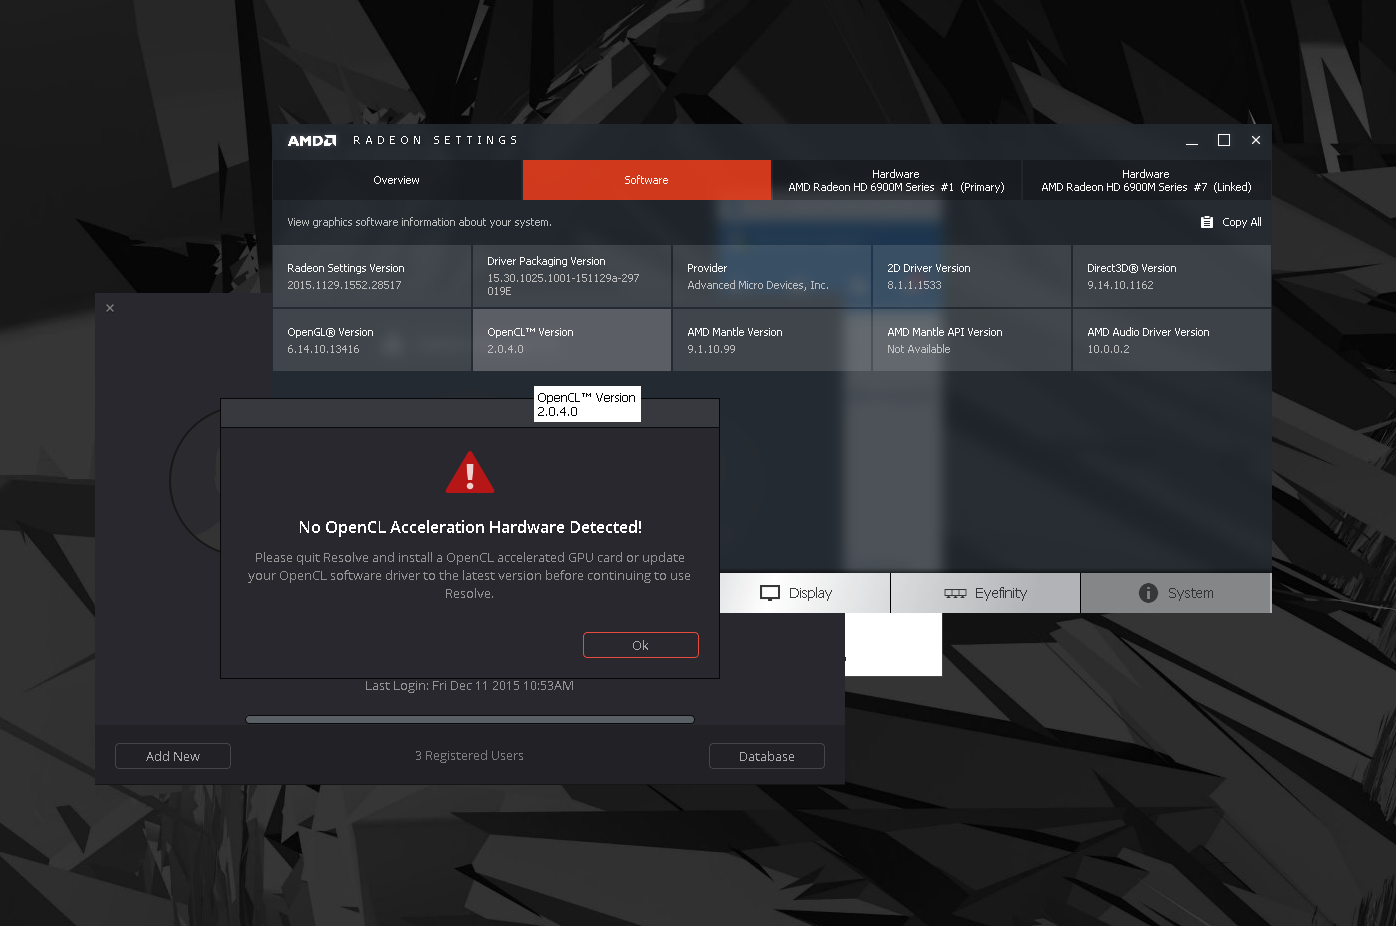Click the Add New user button

[173, 756]
